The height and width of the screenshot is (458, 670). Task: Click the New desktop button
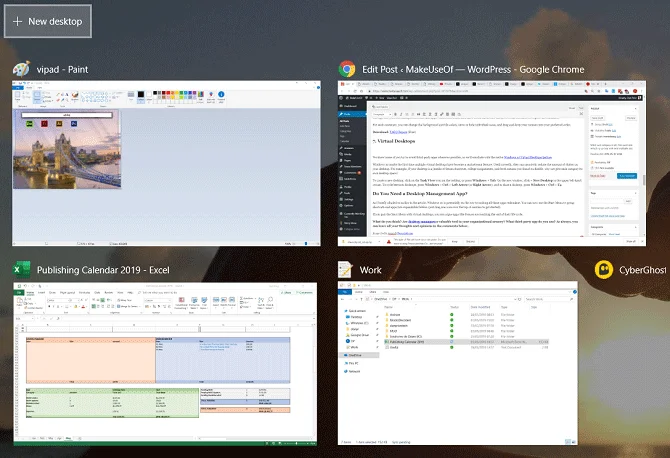tap(48, 21)
